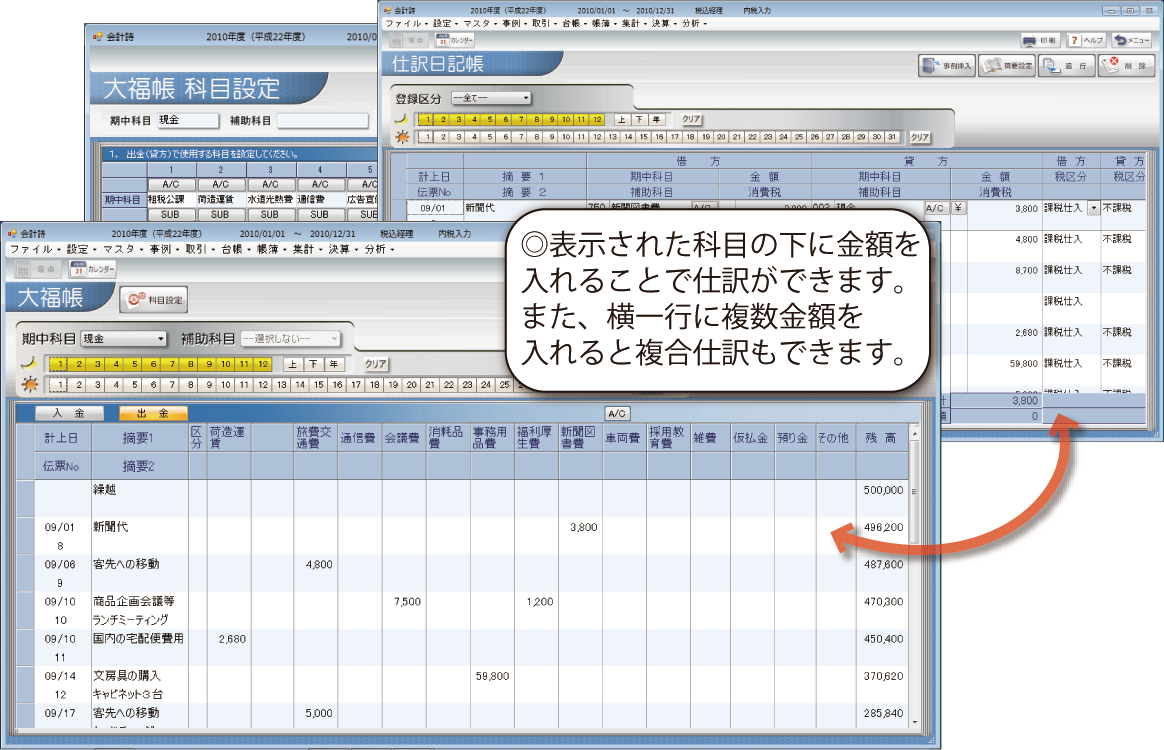Open the 電卓 calculator in the 仕訳日記帳 window

408,41
